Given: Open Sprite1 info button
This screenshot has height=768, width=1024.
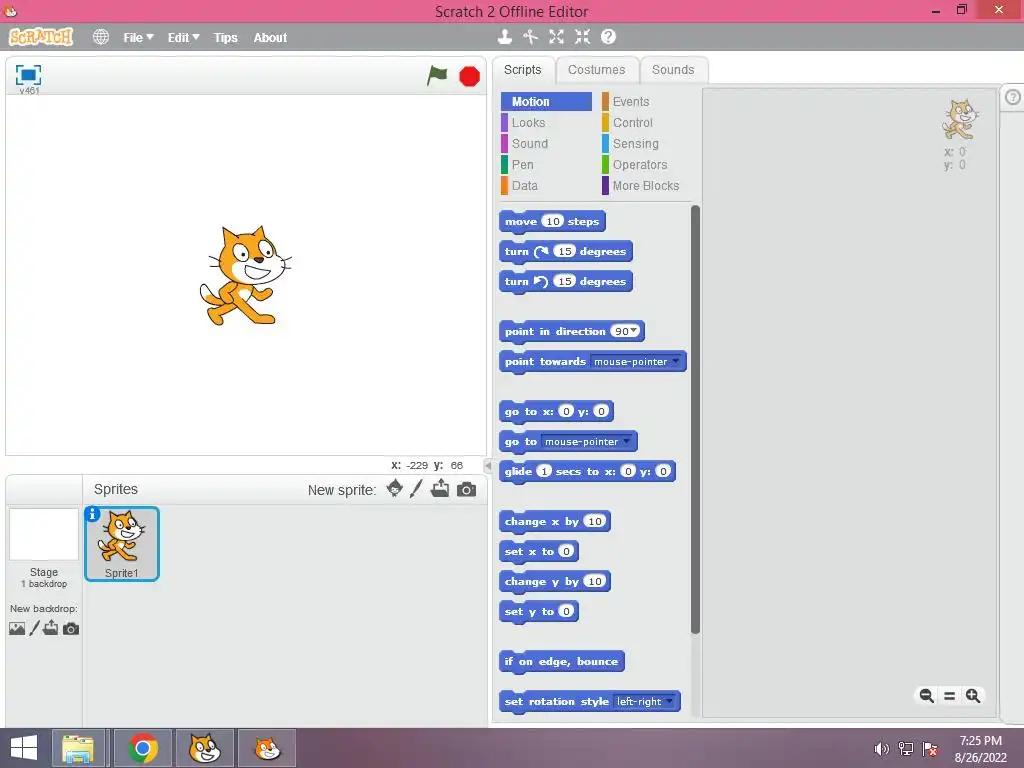Looking at the screenshot, I should pyautogui.click(x=93, y=515).
